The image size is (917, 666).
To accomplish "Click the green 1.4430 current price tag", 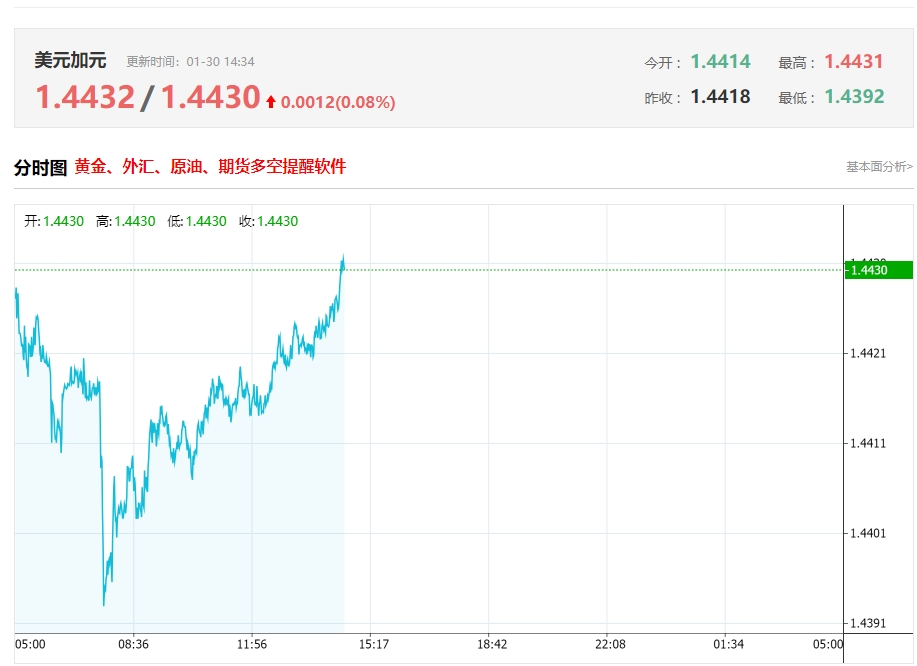I will [878, 270].
